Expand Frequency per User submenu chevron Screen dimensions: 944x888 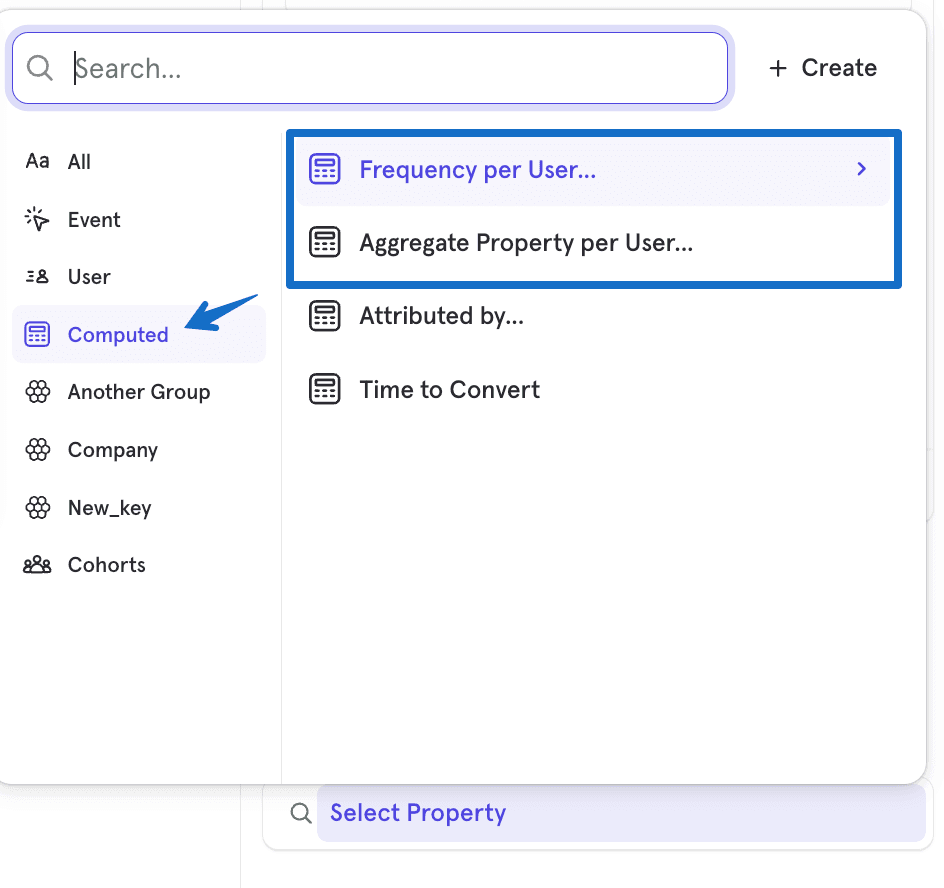coord(861,170)
